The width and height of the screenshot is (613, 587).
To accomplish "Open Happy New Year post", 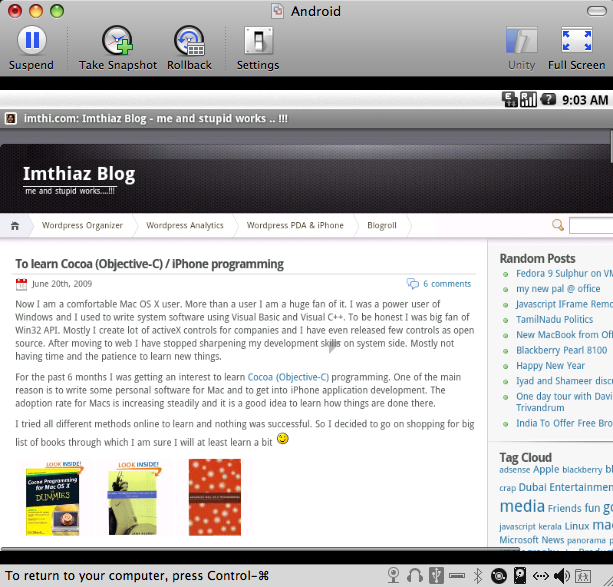I will (x=550, y=366).
